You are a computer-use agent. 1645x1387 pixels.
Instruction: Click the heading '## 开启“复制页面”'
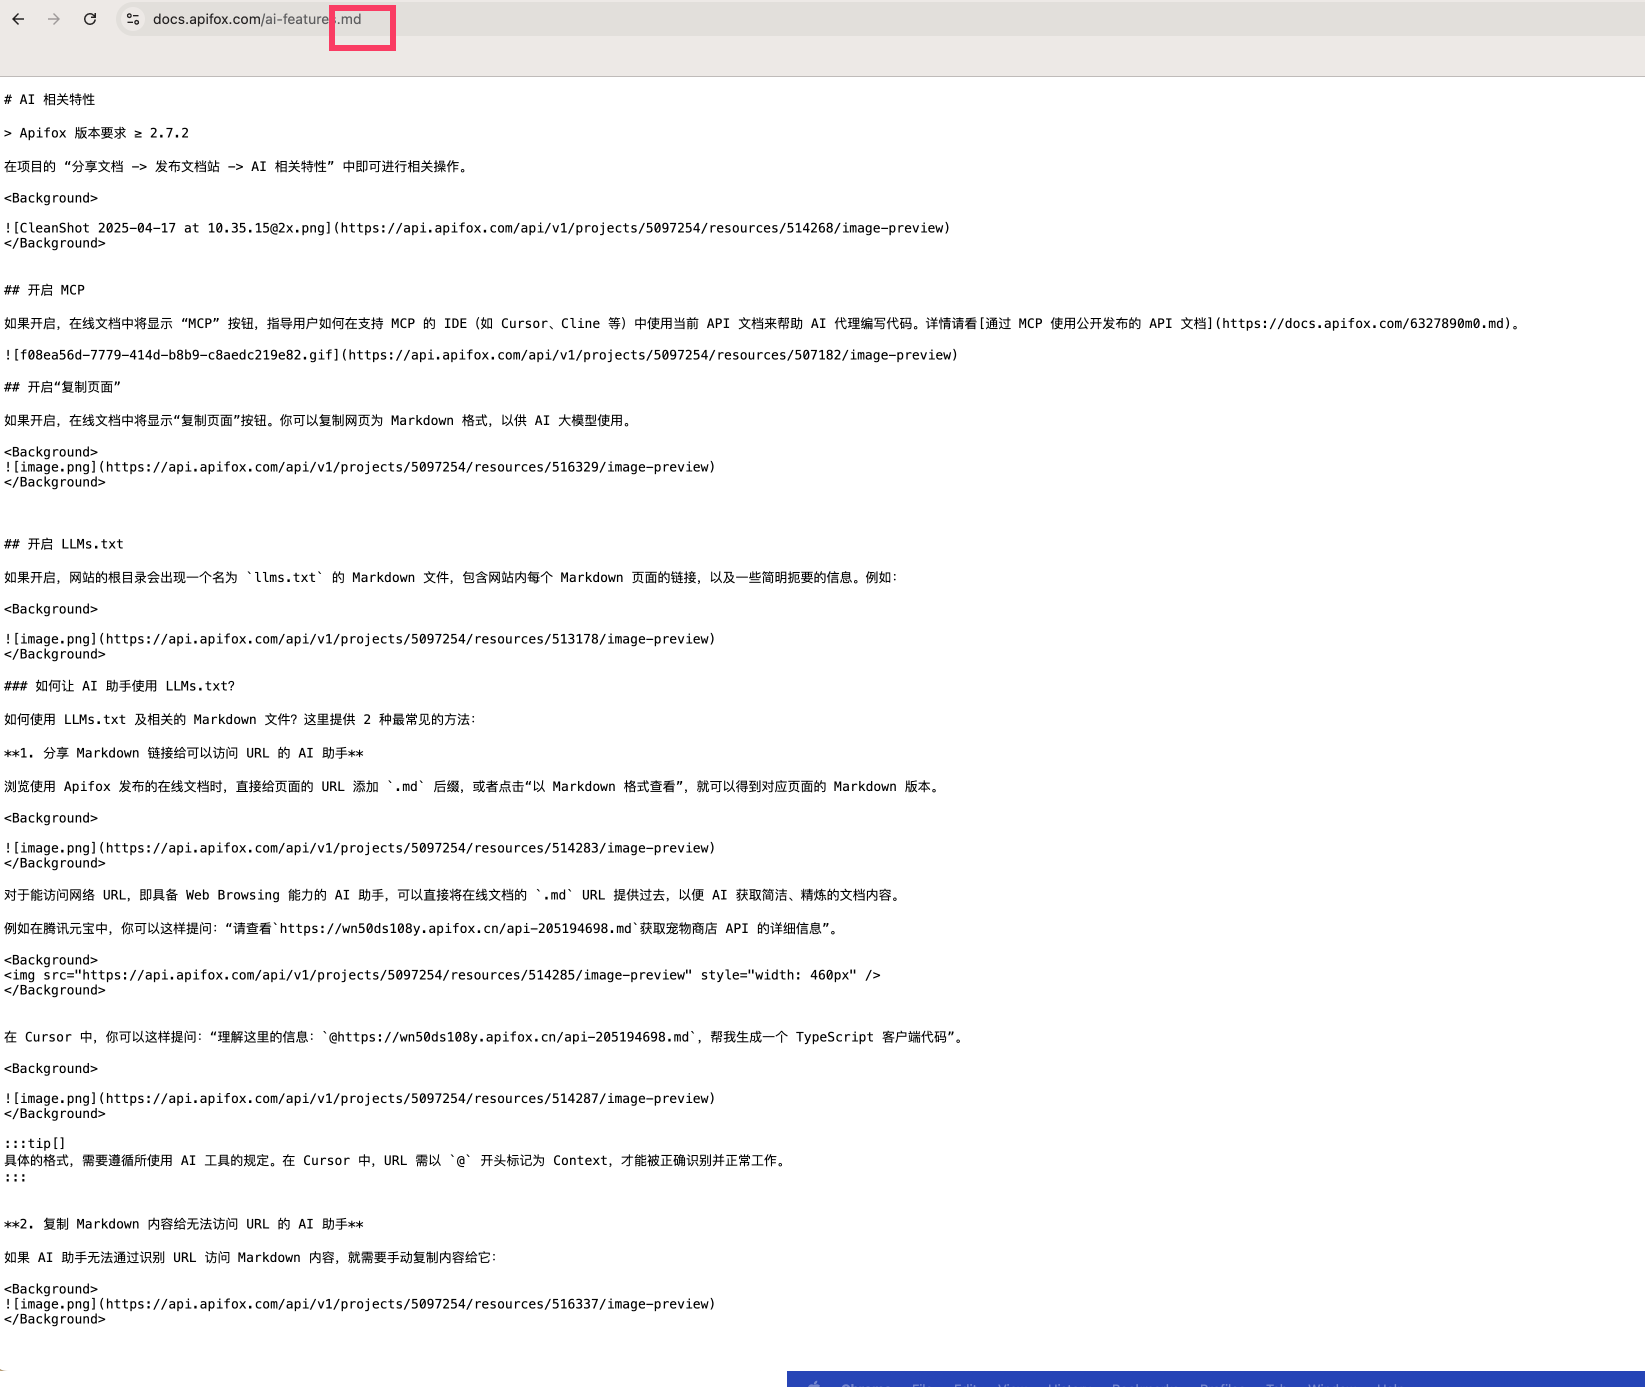point(63,387)
